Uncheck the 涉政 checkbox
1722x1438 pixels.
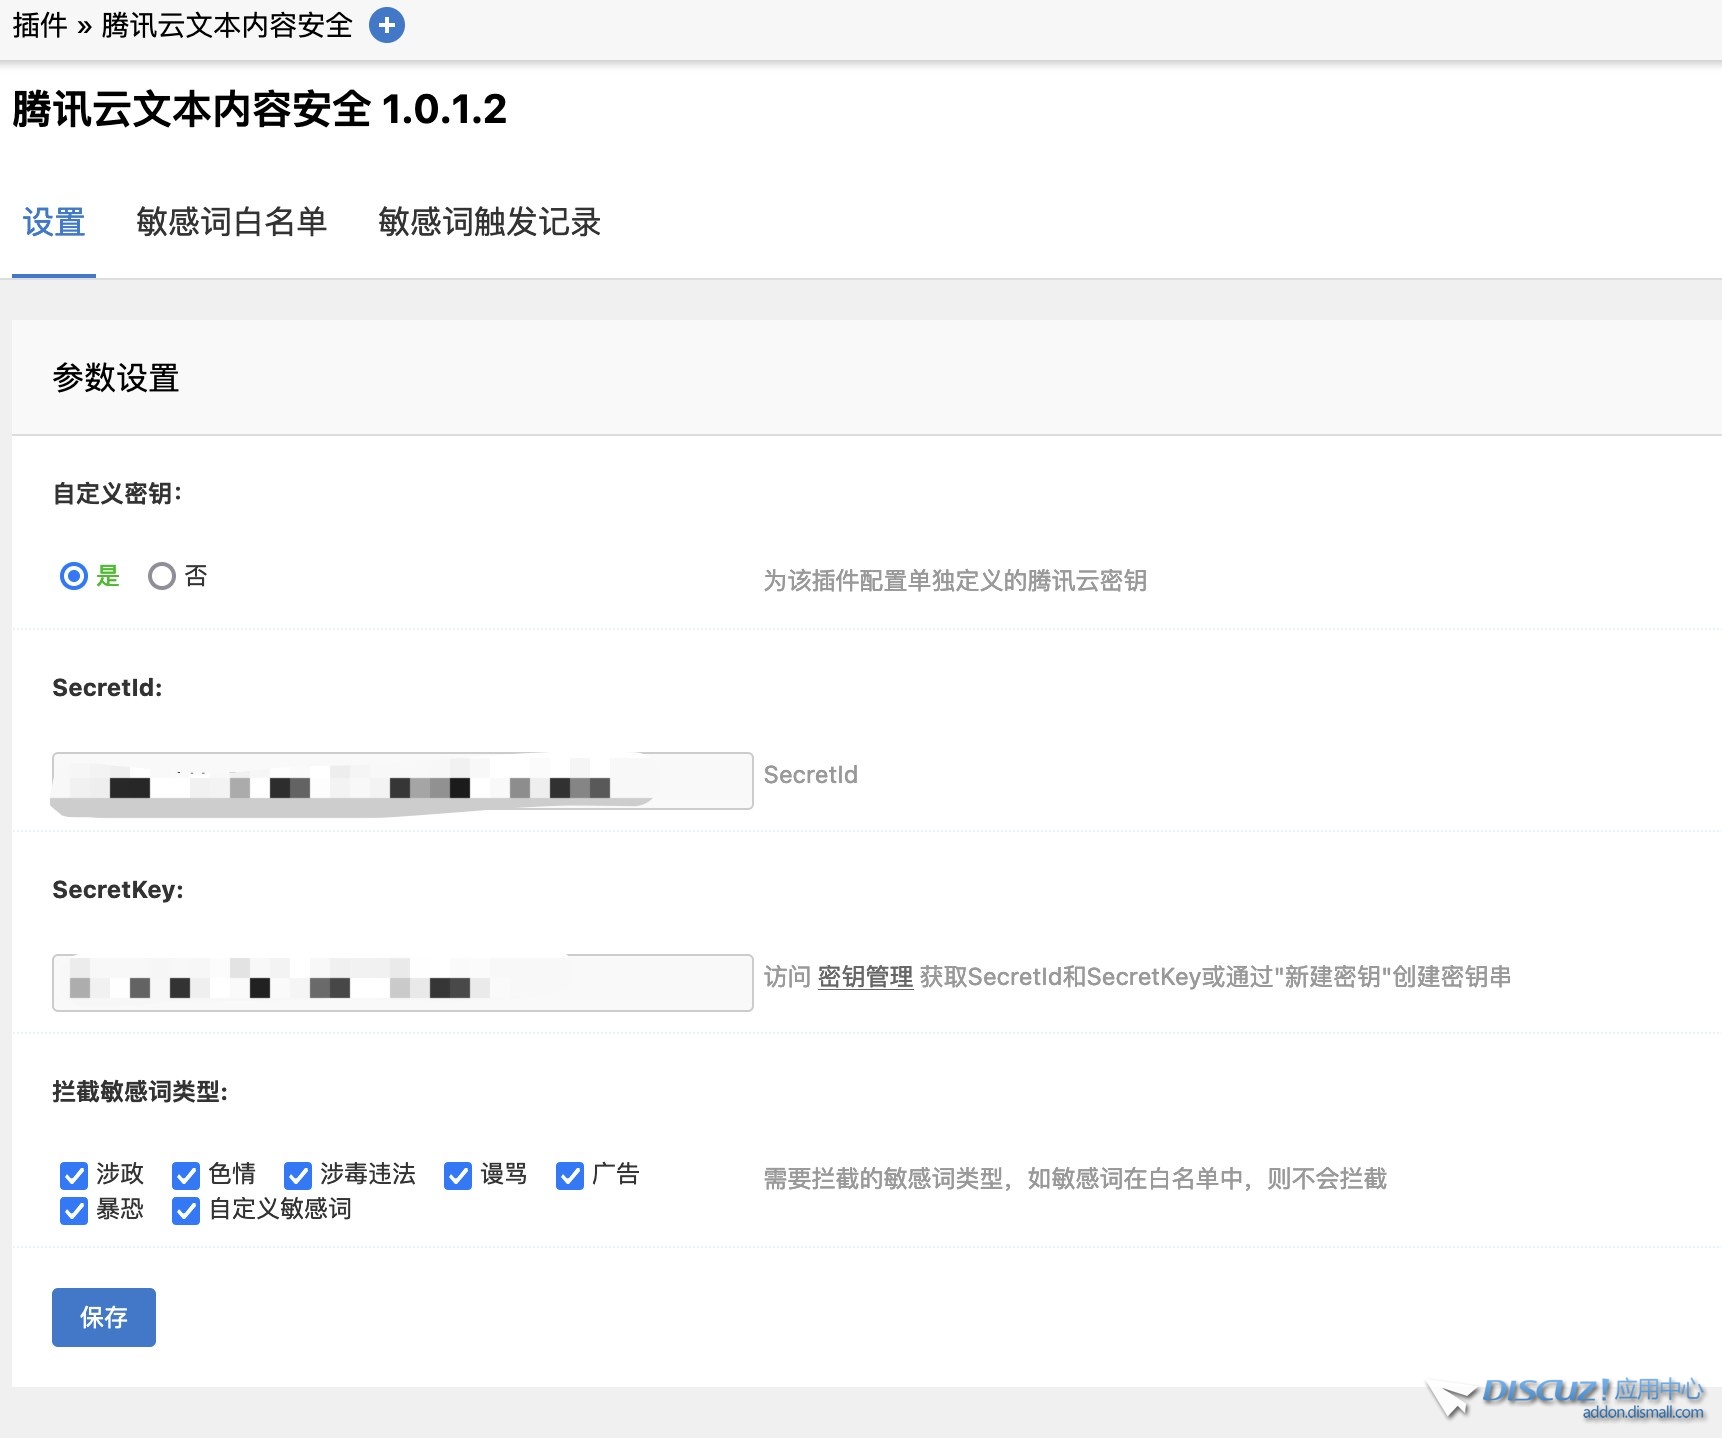(x=74, y=1175)
